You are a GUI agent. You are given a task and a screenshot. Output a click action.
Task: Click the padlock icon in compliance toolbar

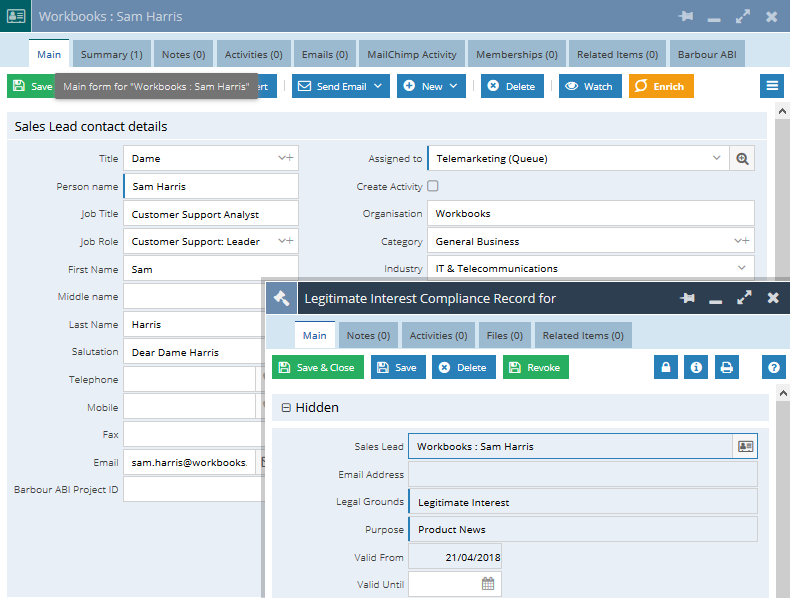(666, 367)
